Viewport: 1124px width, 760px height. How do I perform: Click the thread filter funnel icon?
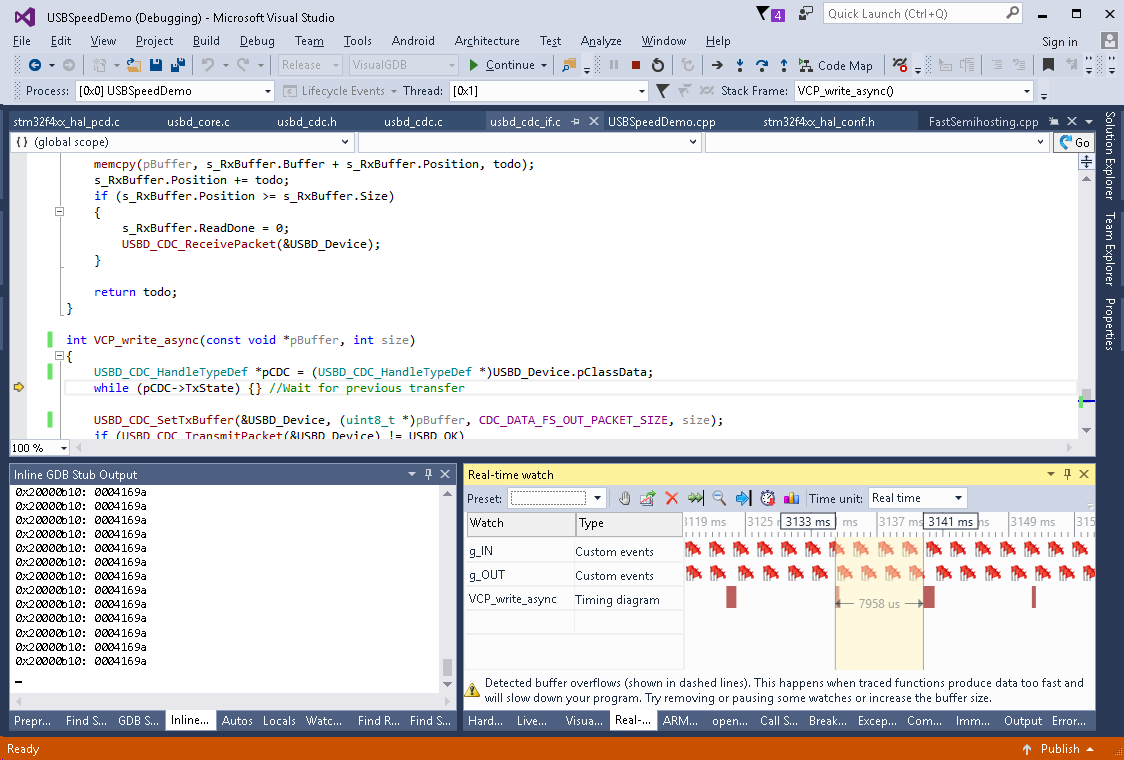(662, 91)
